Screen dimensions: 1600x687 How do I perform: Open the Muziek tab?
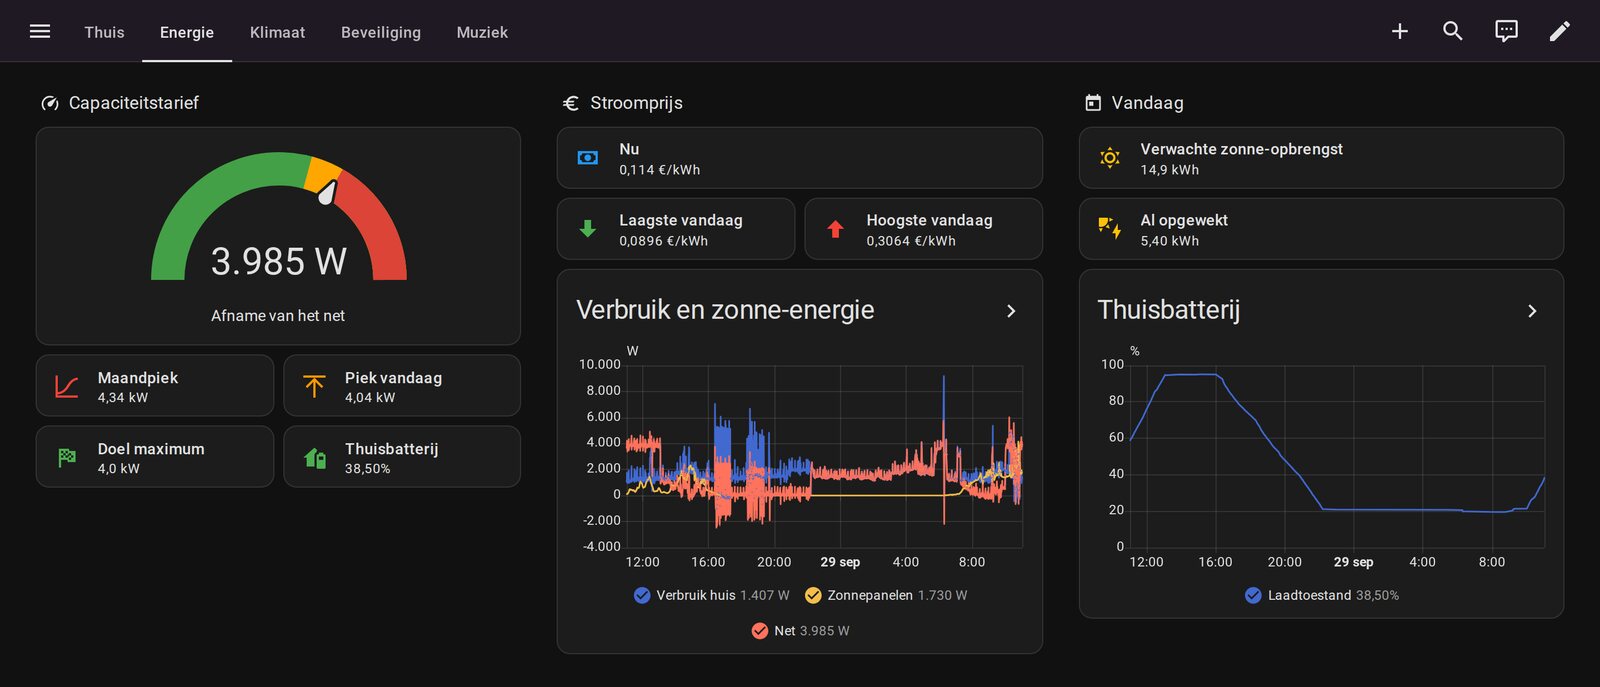(x=482, y=32)
